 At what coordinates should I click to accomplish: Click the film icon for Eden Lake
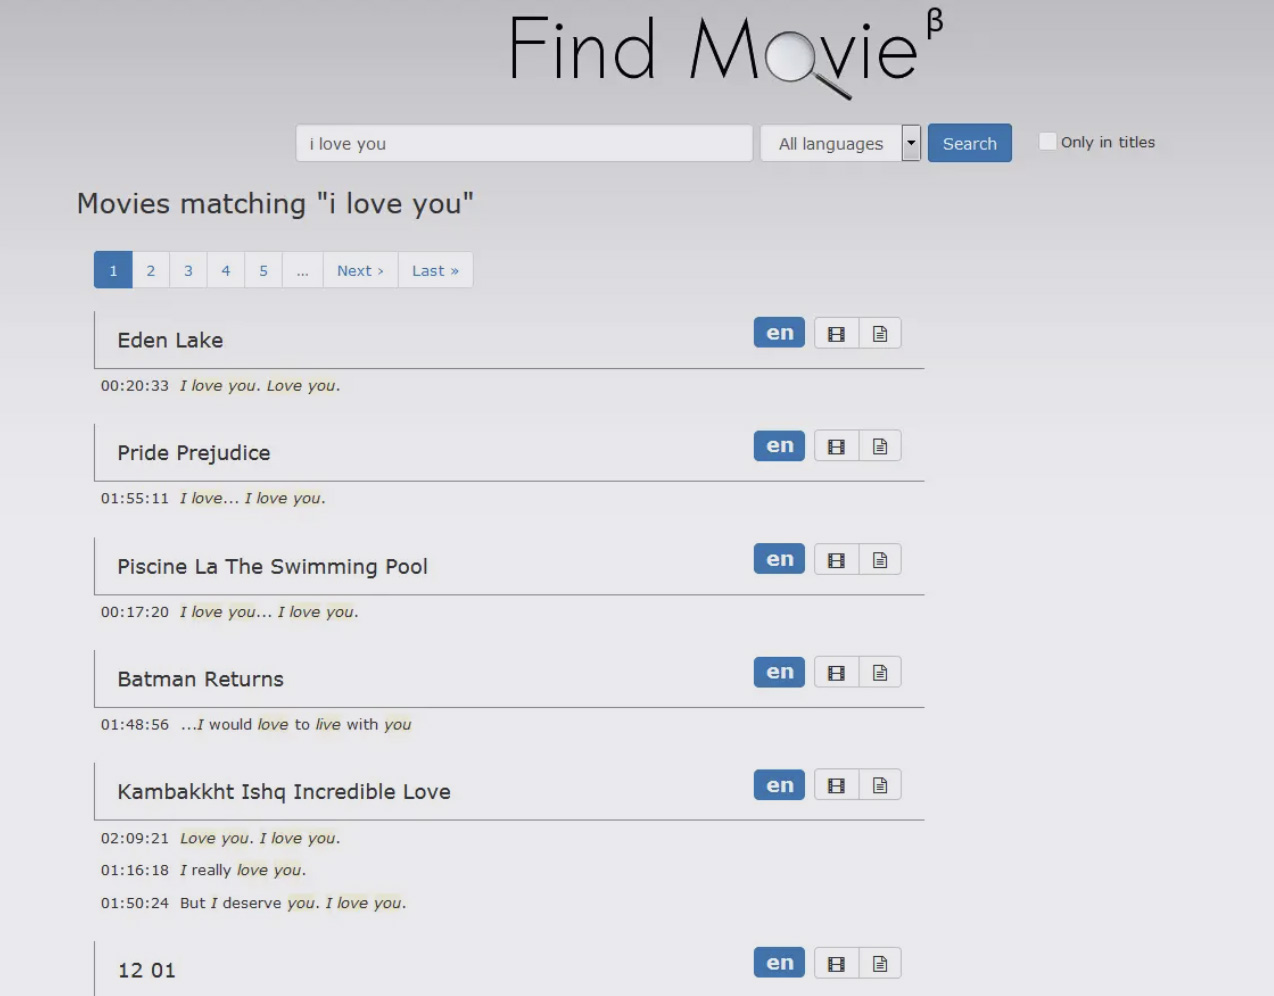click(x=836, y=334)
